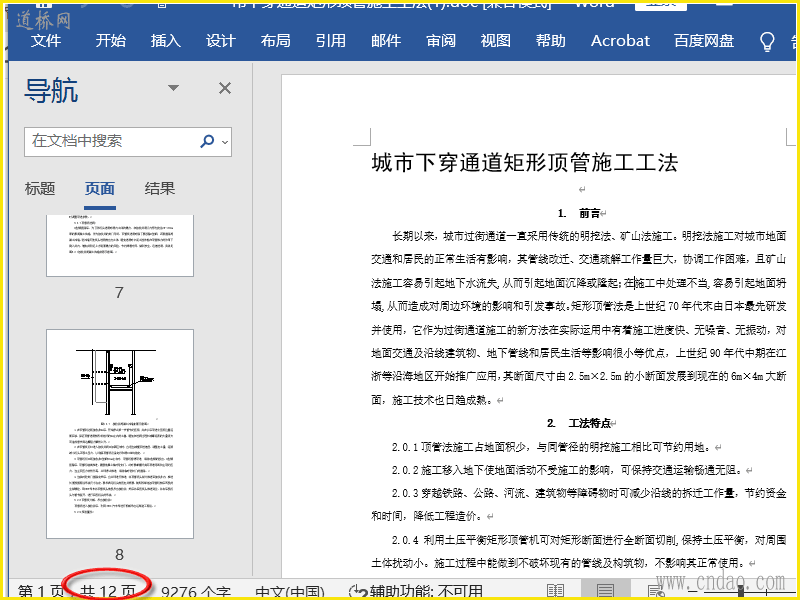Click the lightbulb Tell Me icon

pos(767,42)
